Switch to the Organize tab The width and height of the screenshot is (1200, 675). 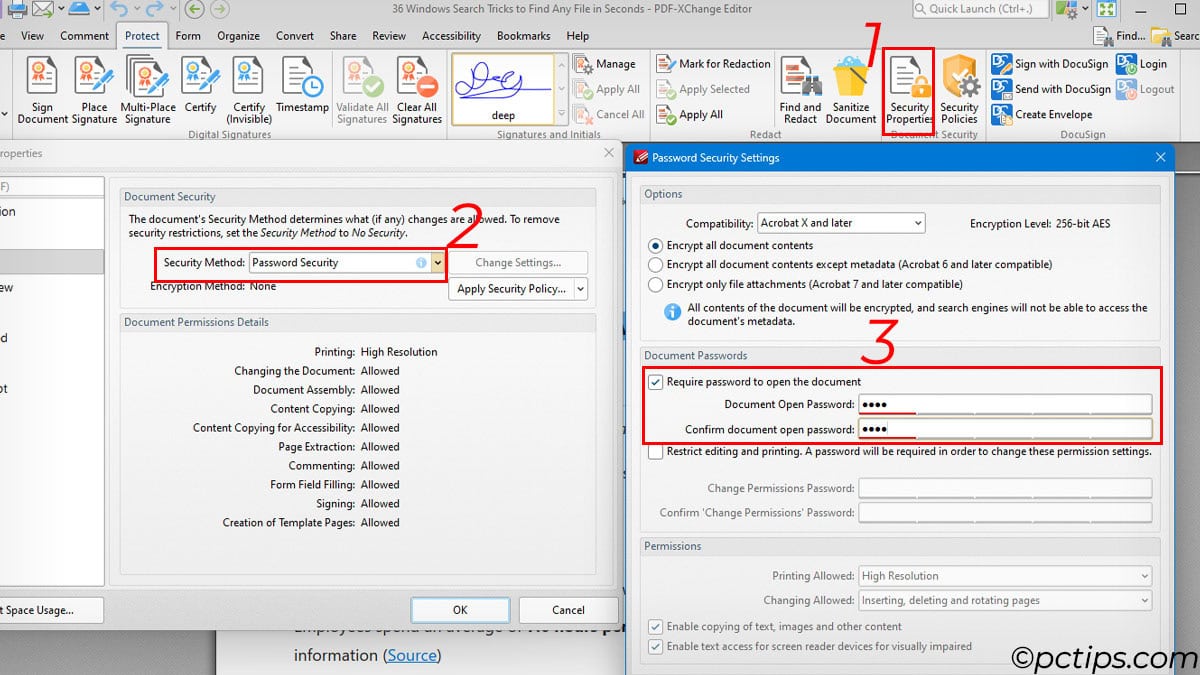tap(238, 36)
